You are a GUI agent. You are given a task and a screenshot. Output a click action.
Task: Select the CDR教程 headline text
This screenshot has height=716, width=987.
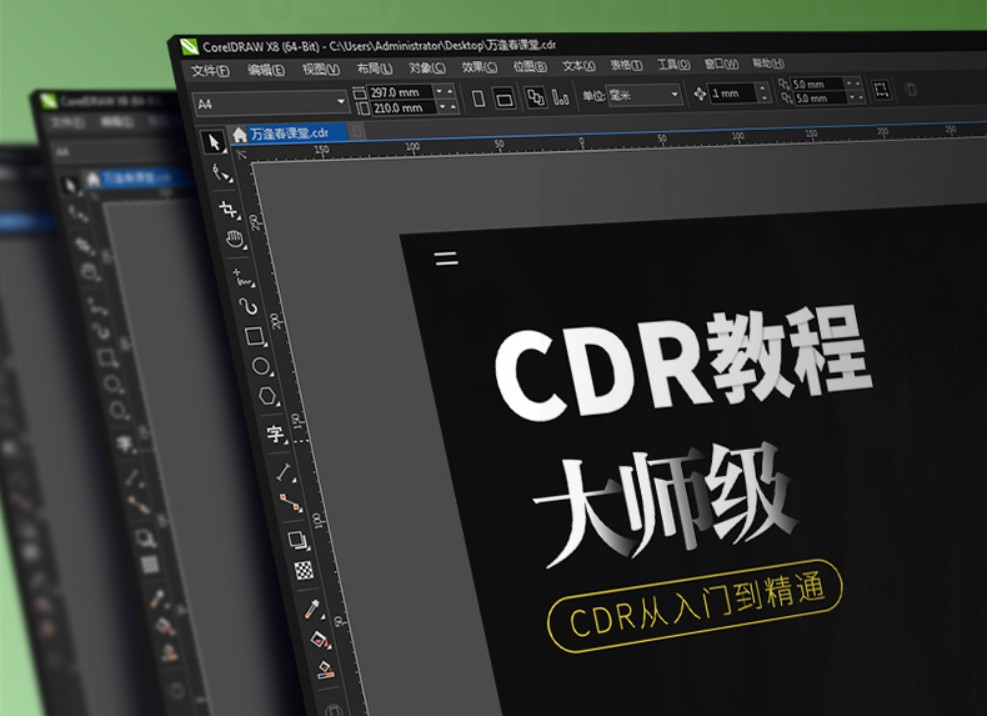coord(684,364)
